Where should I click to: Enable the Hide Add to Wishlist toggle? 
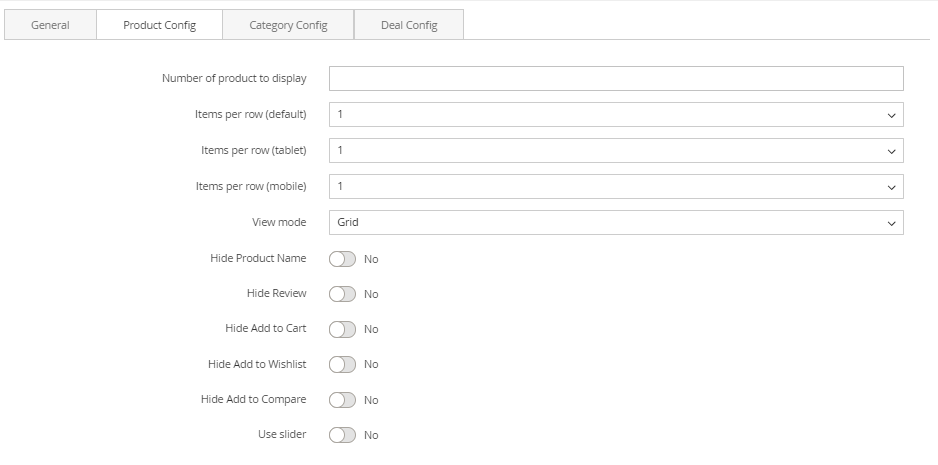click(342, 364)
